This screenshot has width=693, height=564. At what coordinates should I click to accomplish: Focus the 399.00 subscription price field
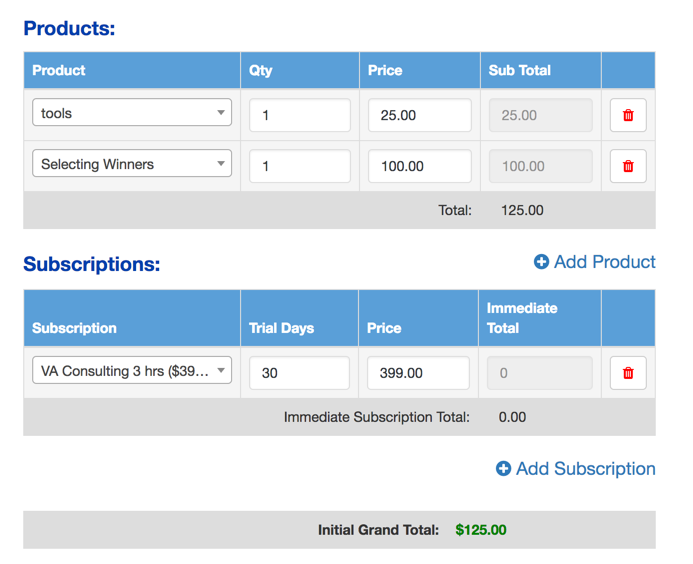(x=418, y=373)
